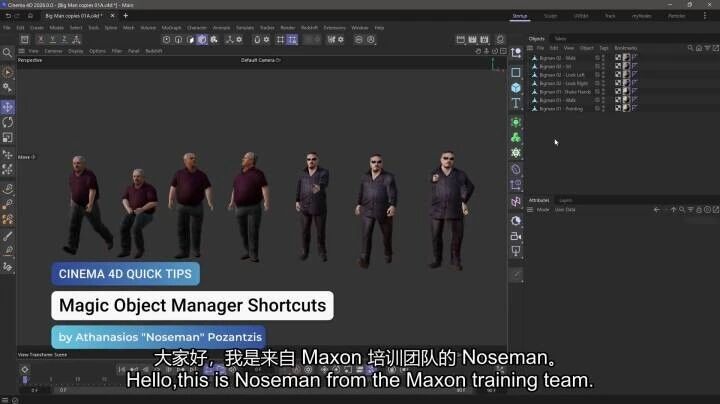This screenshot has height=404, width=720.
Task: Open Tags menu in Object Manager
Action: (x=603, y=48)
